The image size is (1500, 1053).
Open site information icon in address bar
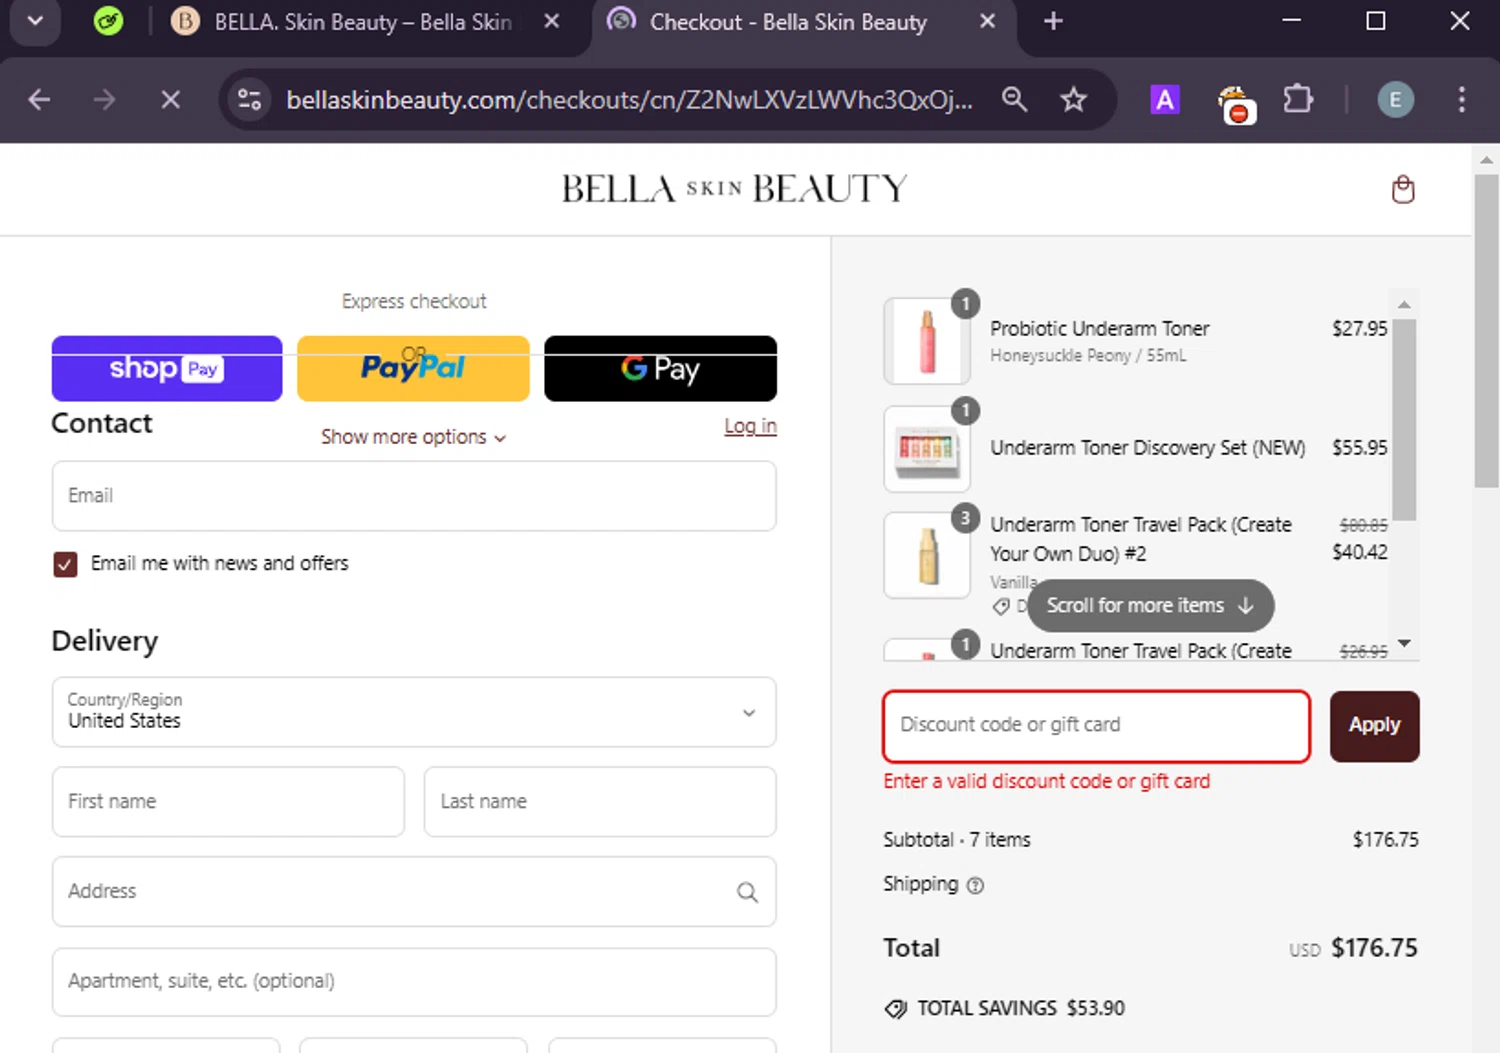point(249,100)
